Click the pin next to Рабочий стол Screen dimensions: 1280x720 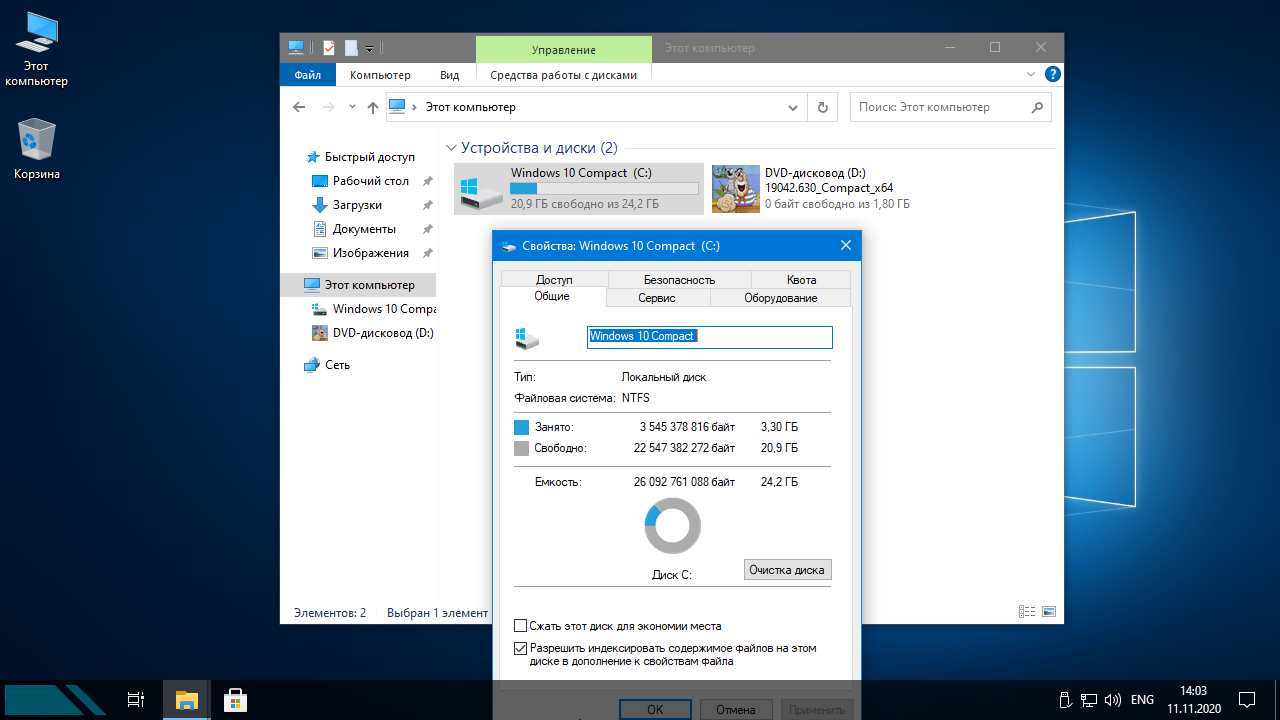[x=427, y=181]
